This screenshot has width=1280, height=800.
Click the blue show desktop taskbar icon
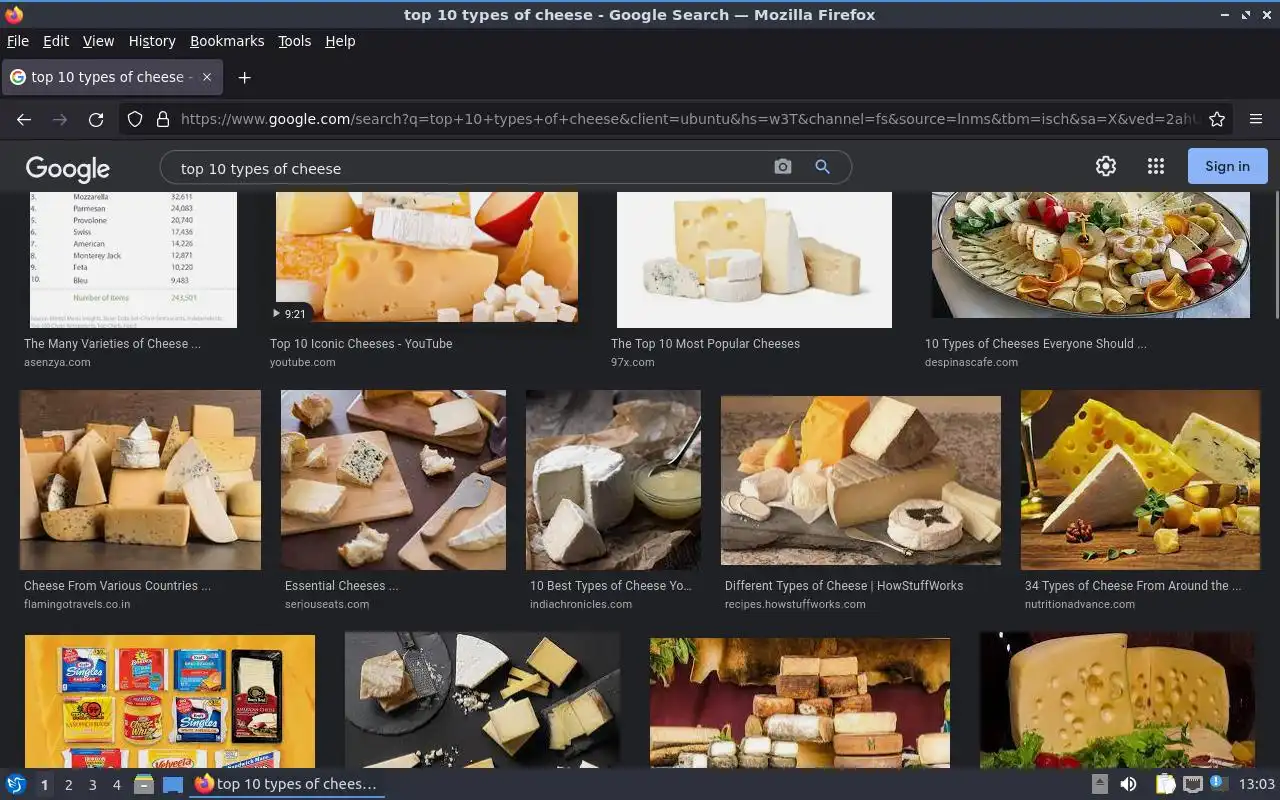[x=173, y=784]
